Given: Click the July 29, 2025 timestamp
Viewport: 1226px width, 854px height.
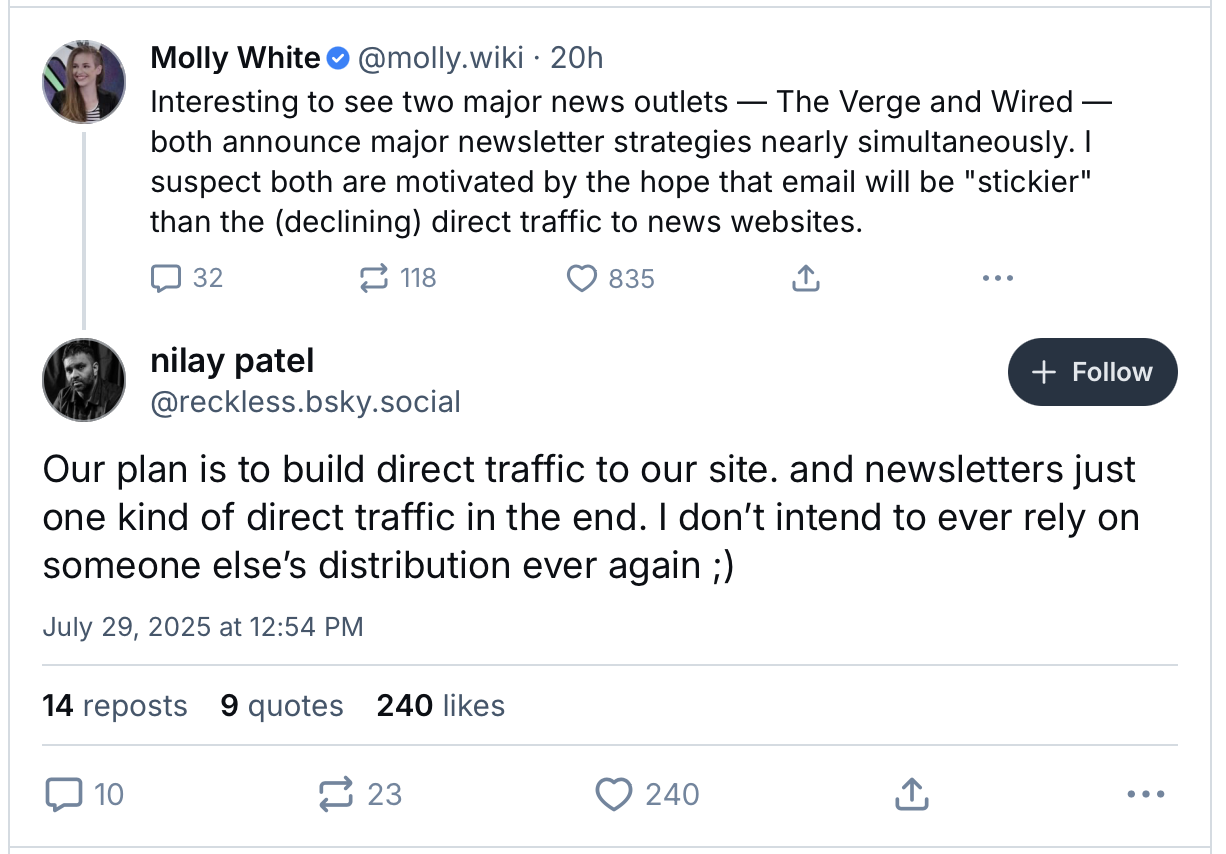Looking at the screenshot, I should pos(203,627).
